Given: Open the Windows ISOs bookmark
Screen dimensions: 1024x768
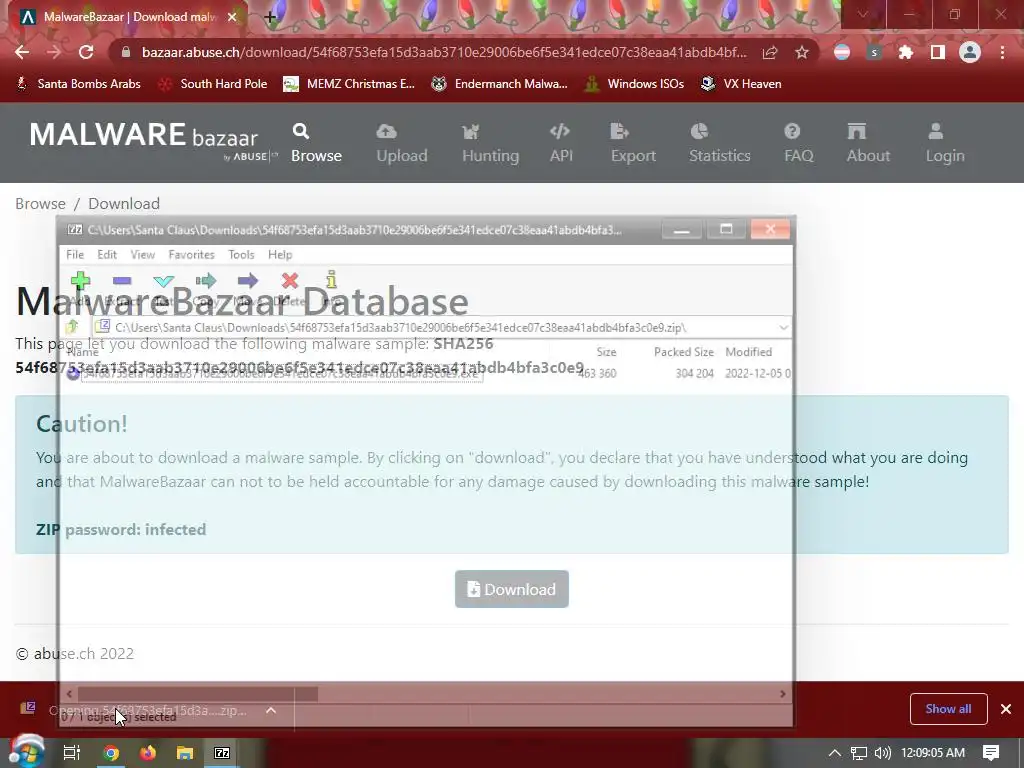Looking at the screenshot, I should tap(634, 84).
